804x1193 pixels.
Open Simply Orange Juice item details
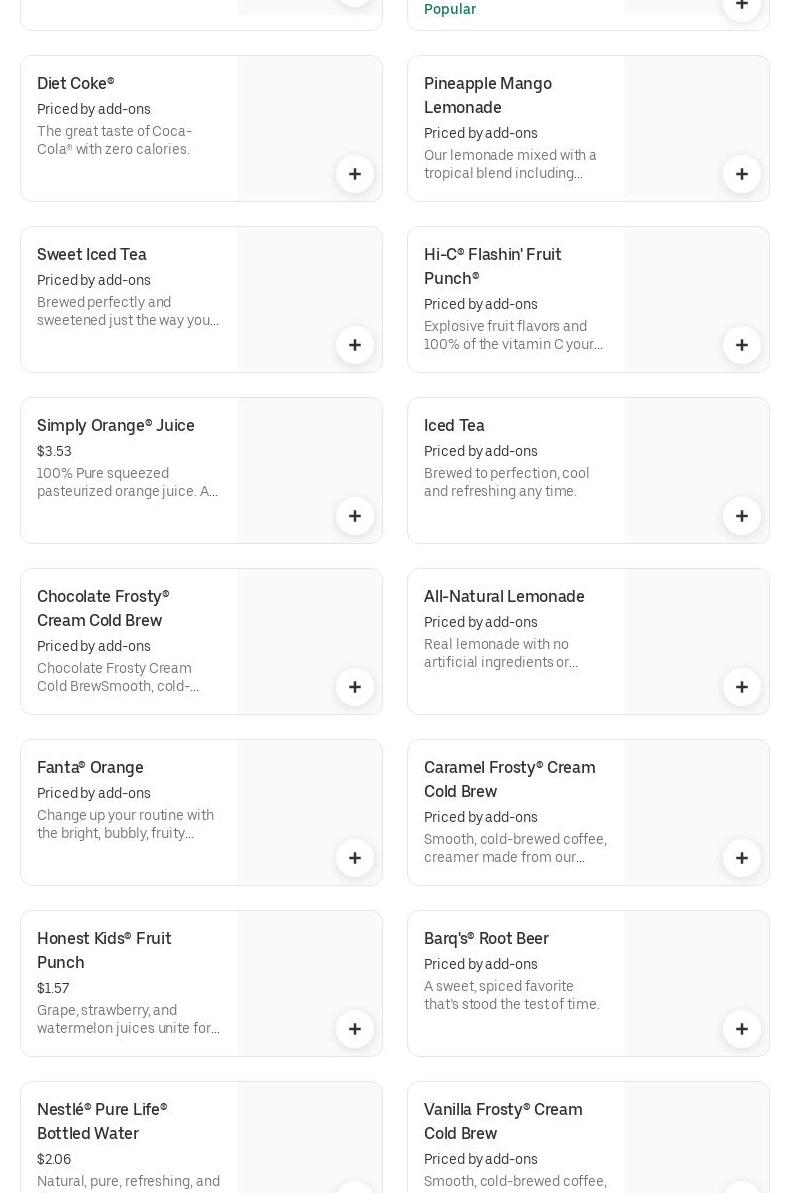(116, 426)
